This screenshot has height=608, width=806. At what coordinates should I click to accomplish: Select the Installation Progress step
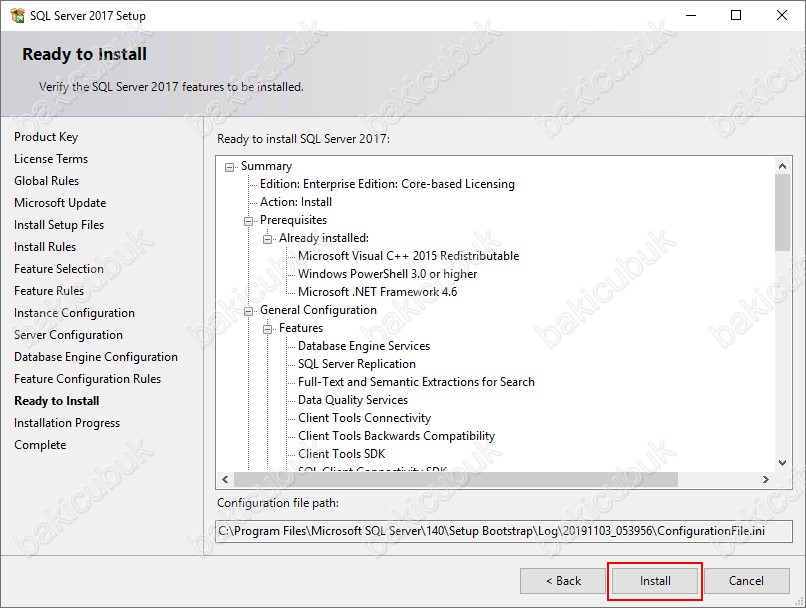67,423
